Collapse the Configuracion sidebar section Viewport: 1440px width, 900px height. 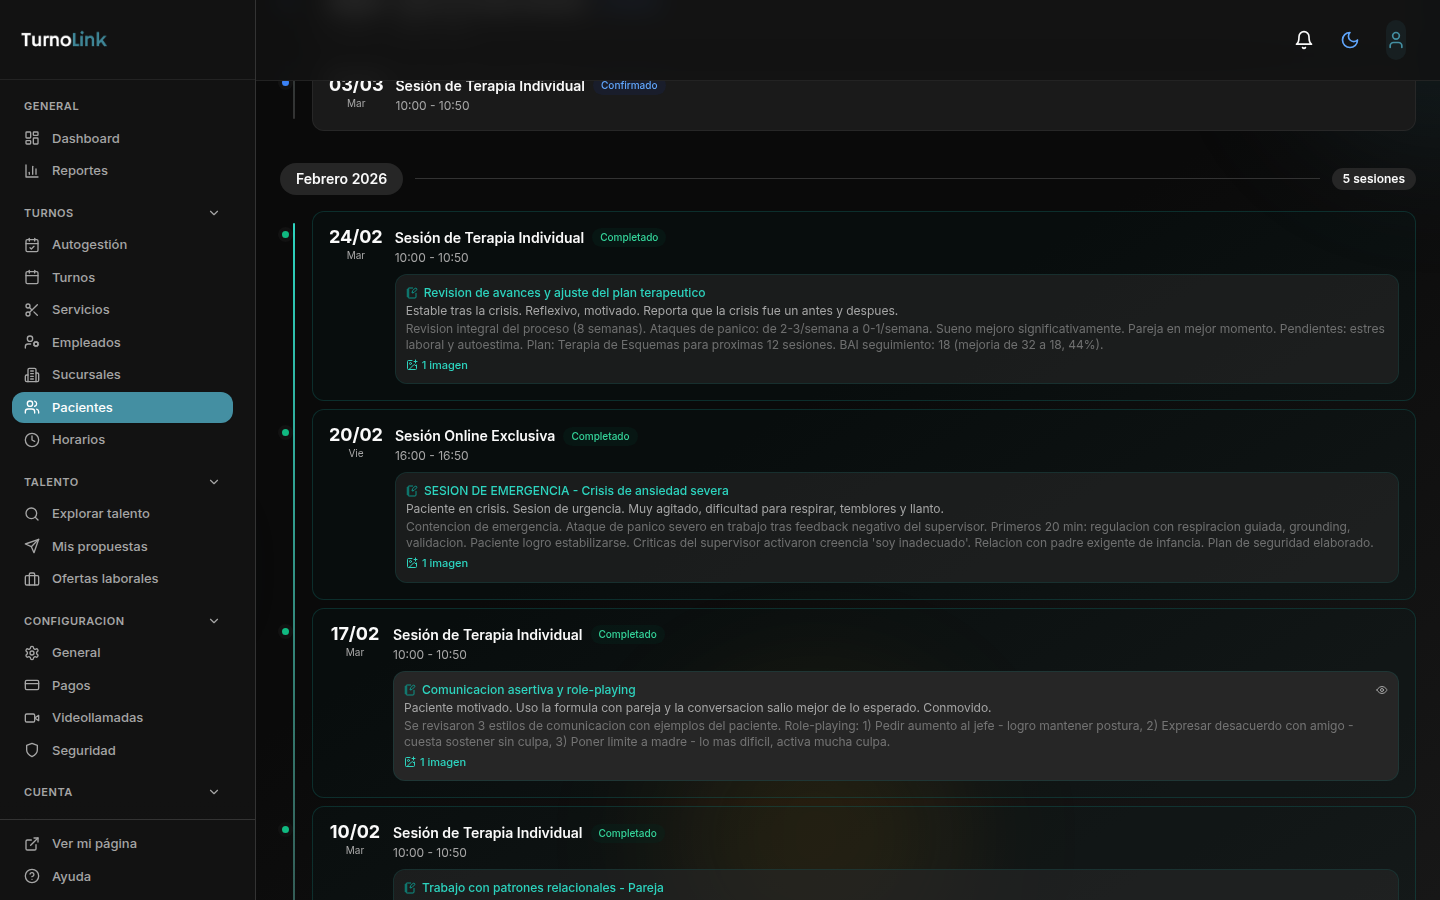point(214,621)
